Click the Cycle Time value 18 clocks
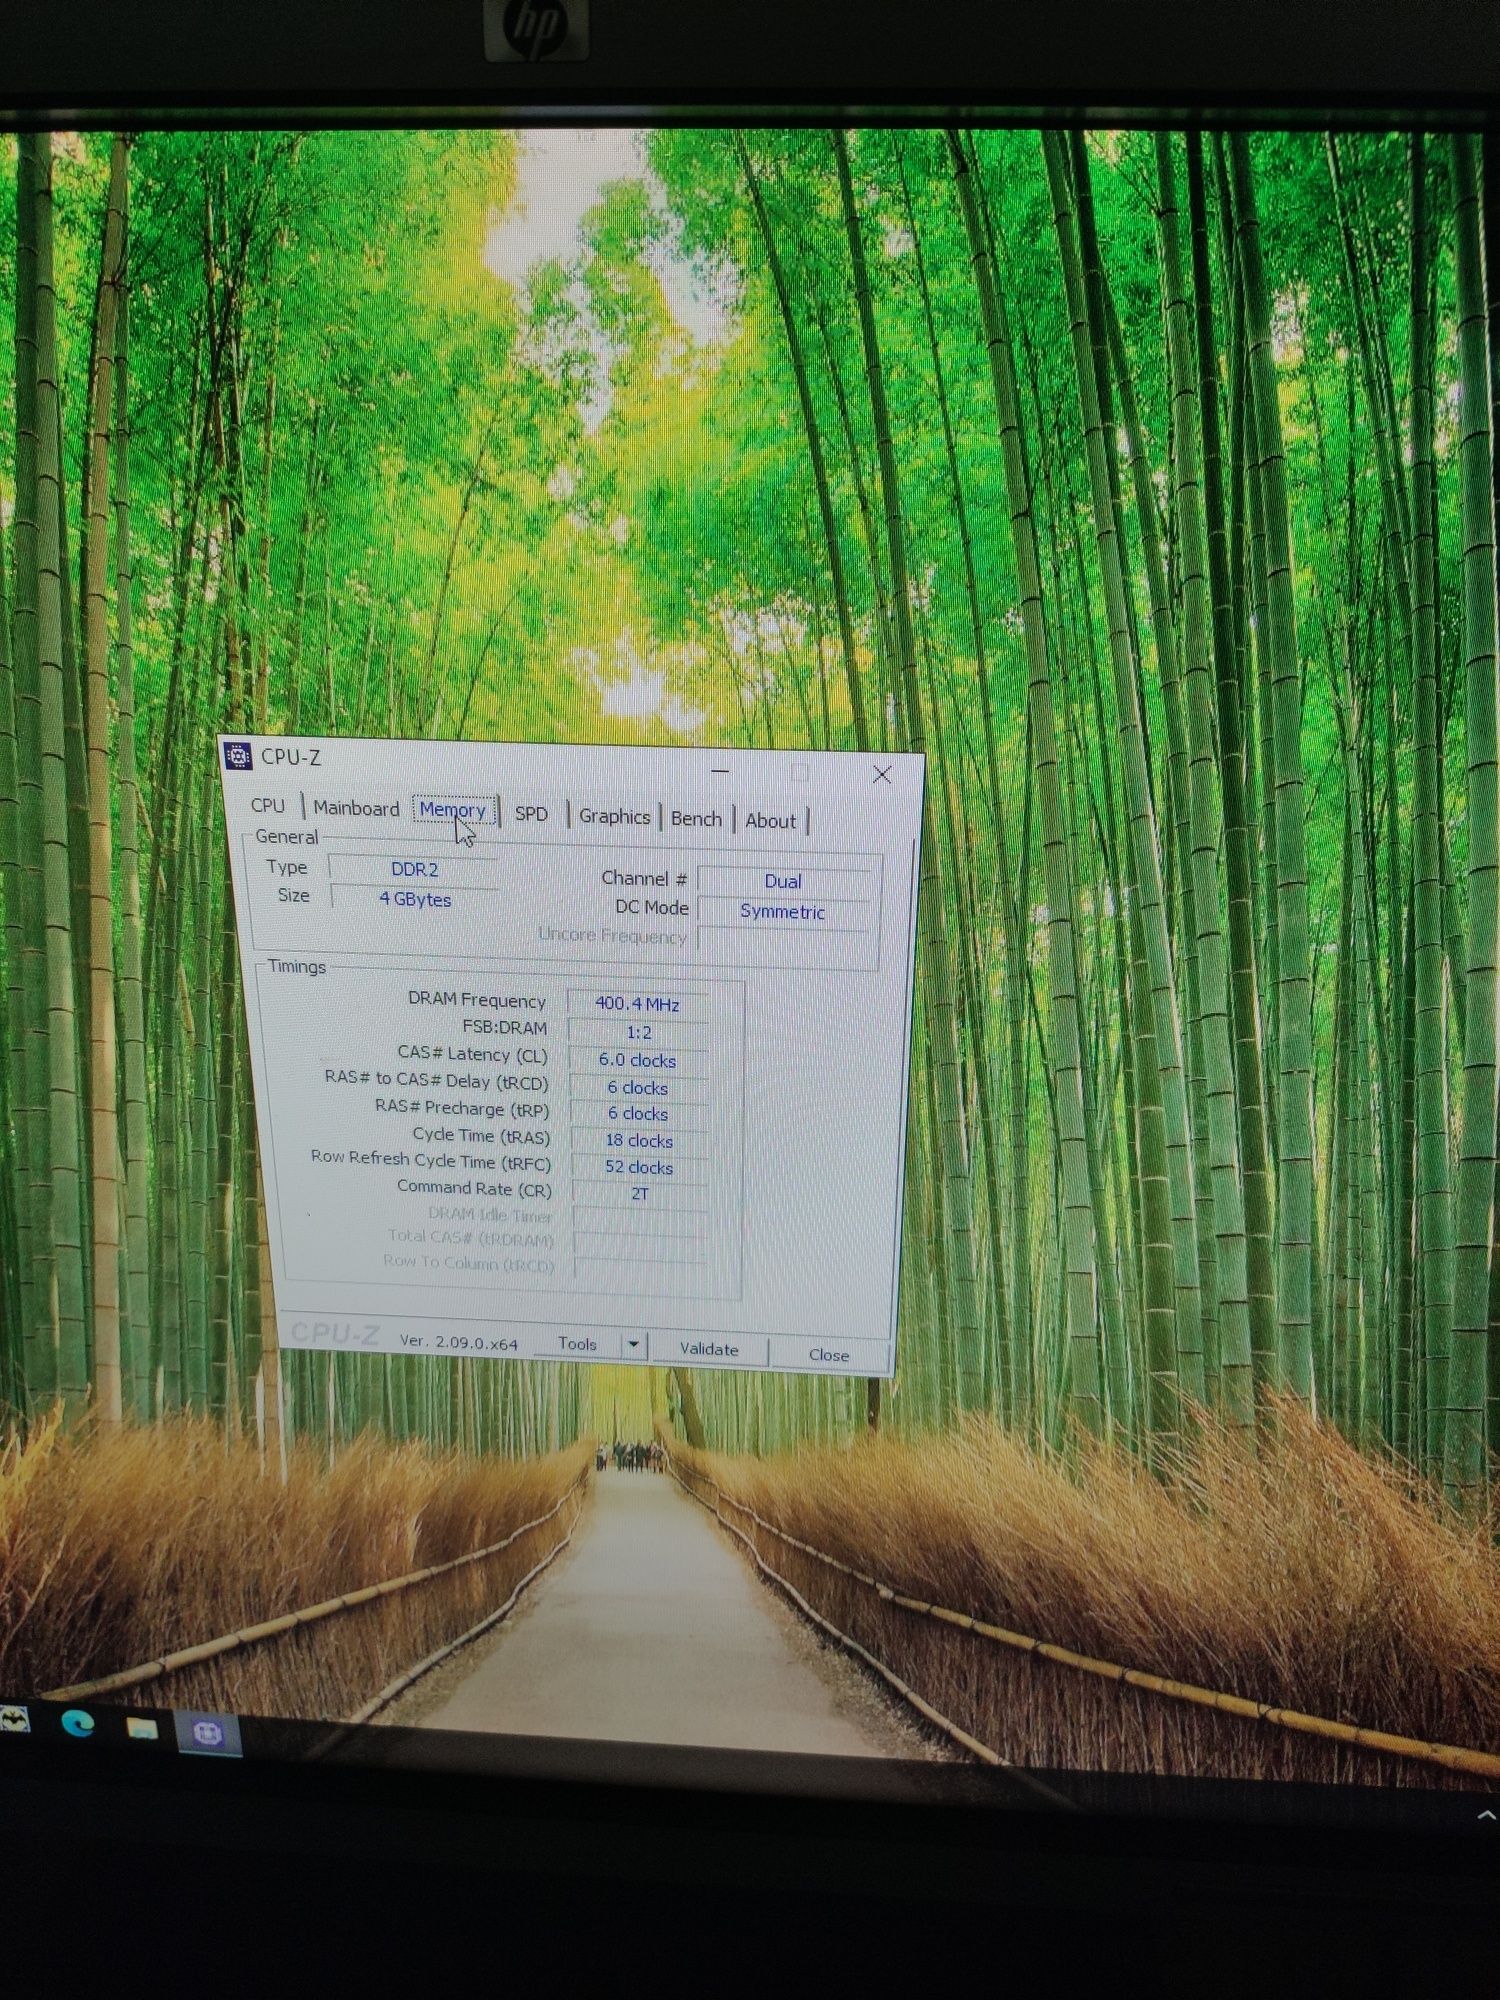The image size is (1500, 2000). click(639, 1140)
